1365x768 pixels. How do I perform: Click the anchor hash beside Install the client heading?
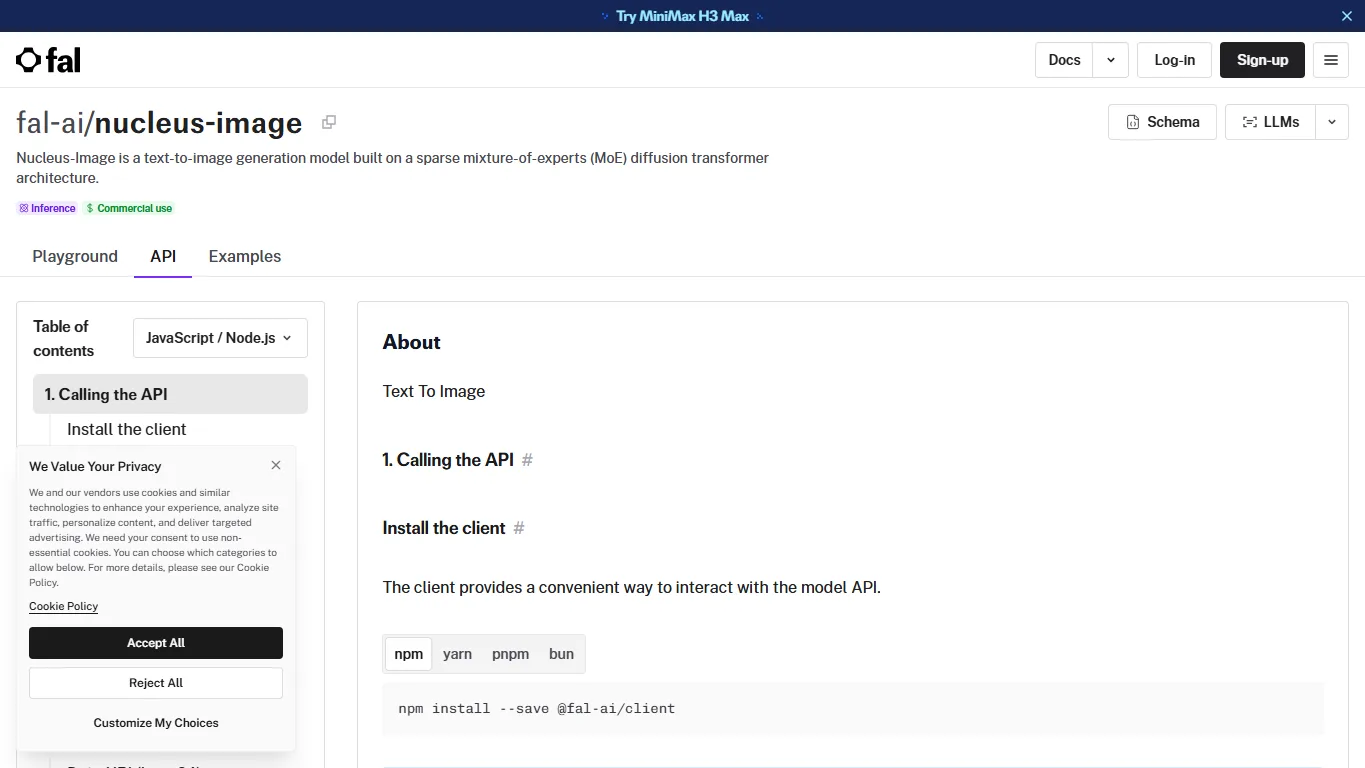(x=519, y=528)
